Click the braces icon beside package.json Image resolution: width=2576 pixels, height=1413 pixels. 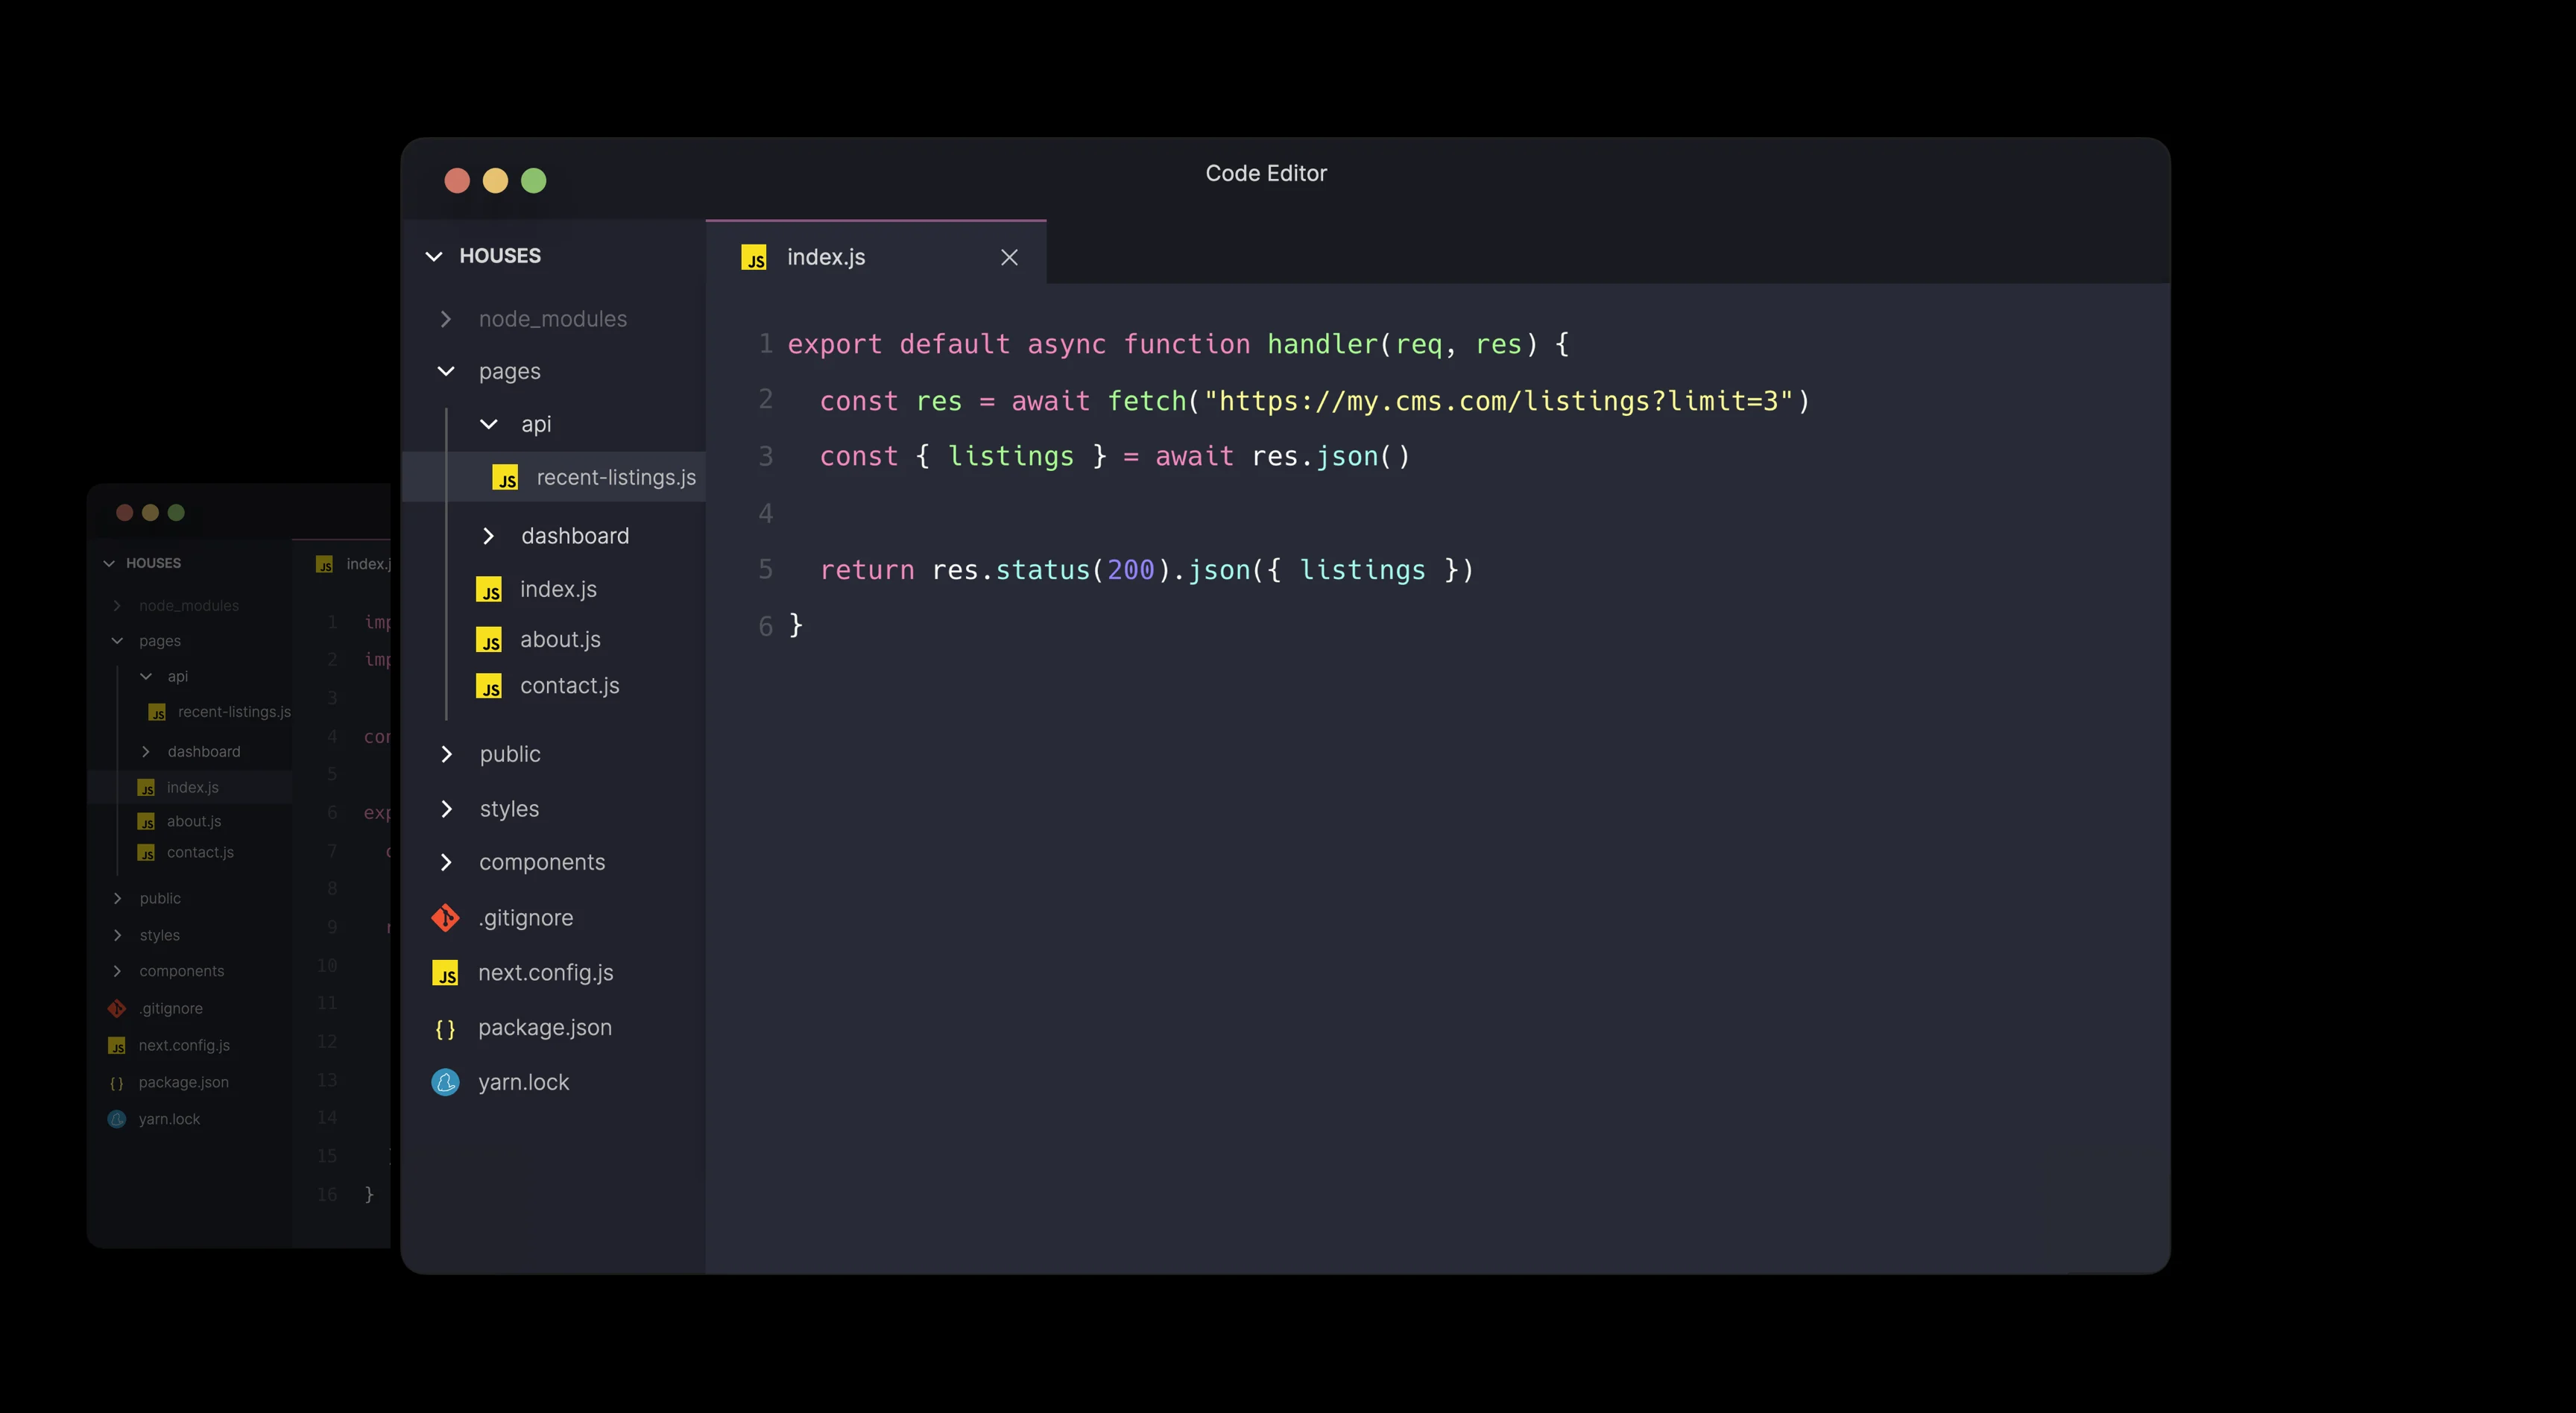445,1028
